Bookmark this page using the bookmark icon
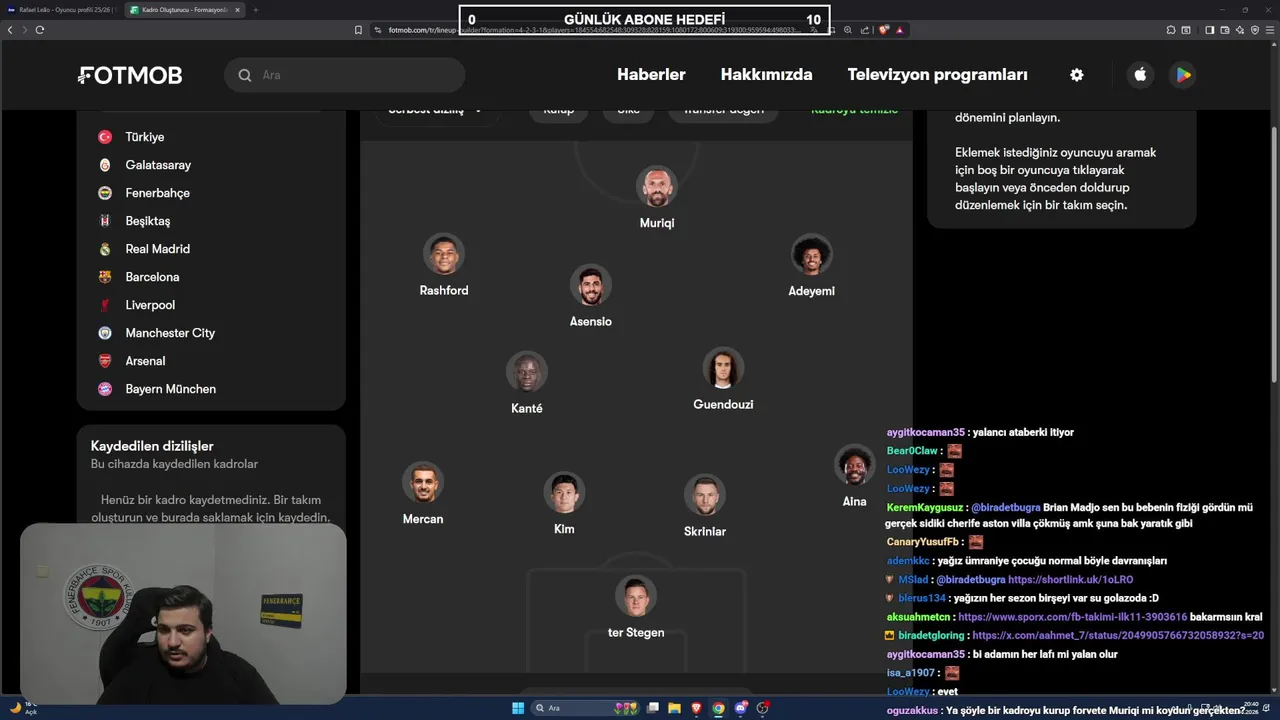The height and width of the screenshot is (720, 1280). pos(358,30)
